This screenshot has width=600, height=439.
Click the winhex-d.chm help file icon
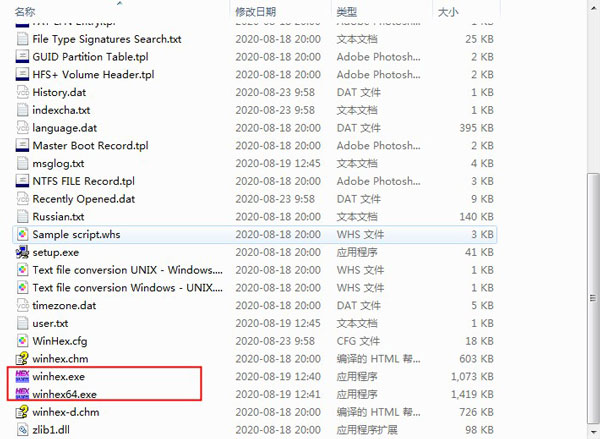(x=22, y=412)
